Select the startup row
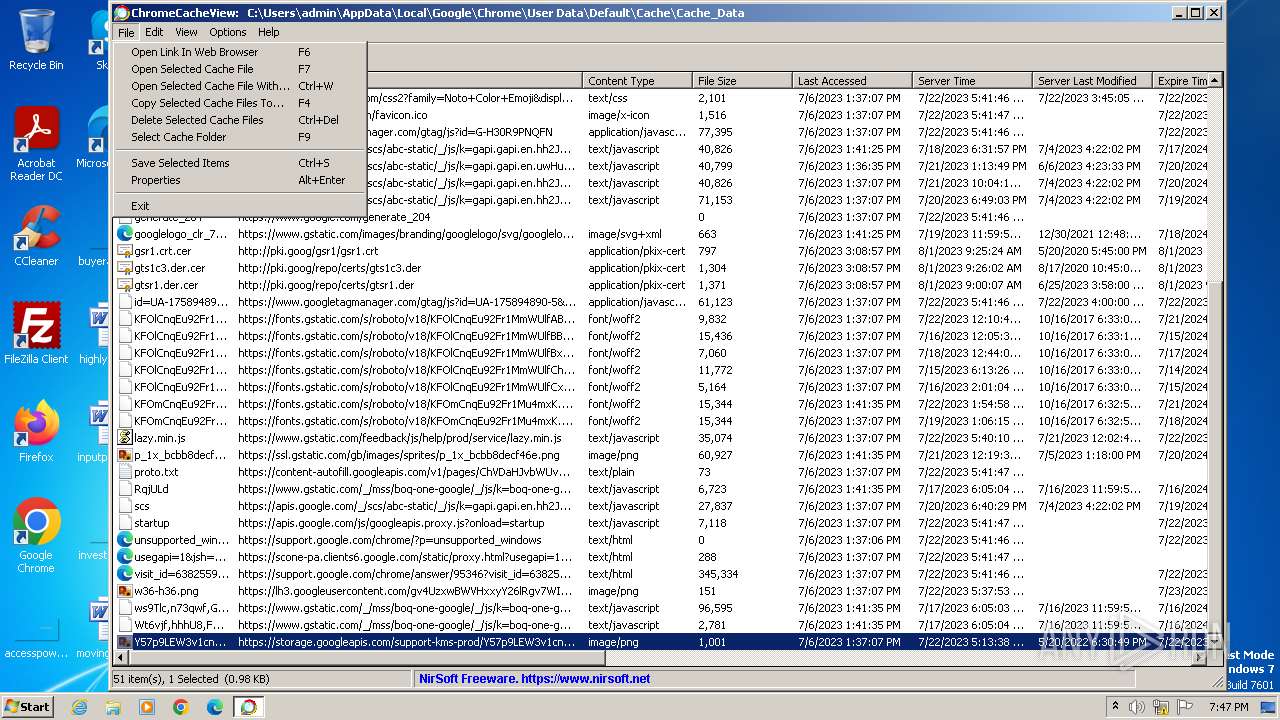 [660, 523]
